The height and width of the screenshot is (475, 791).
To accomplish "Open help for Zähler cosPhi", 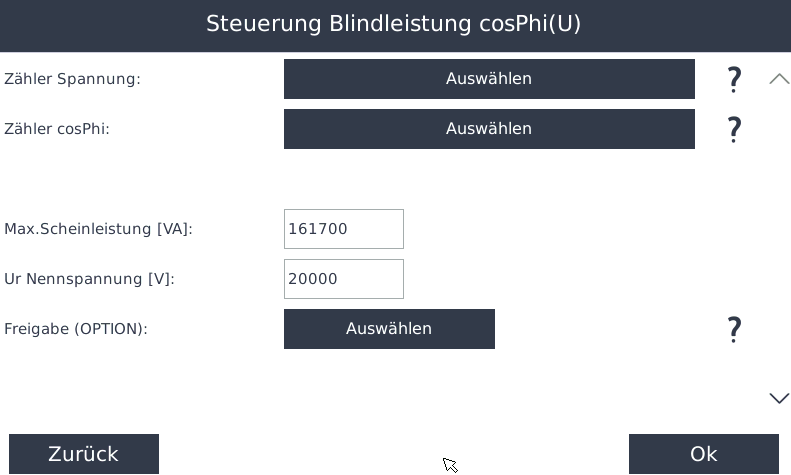I will [x=734, y=129].
